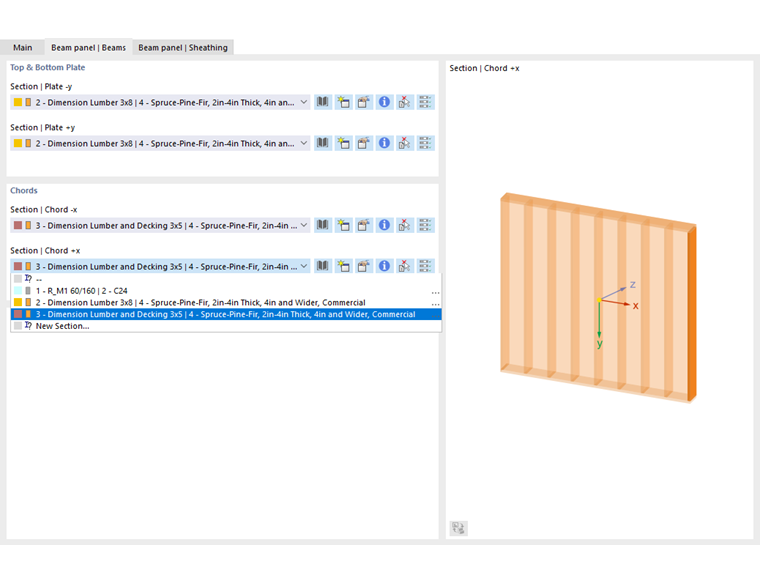Image resolution: width=760 pixels, height=583 pixels.
Task: Expand the Section Plate -y dropdown
Action: pyautogui.click(x=303, y=102)
